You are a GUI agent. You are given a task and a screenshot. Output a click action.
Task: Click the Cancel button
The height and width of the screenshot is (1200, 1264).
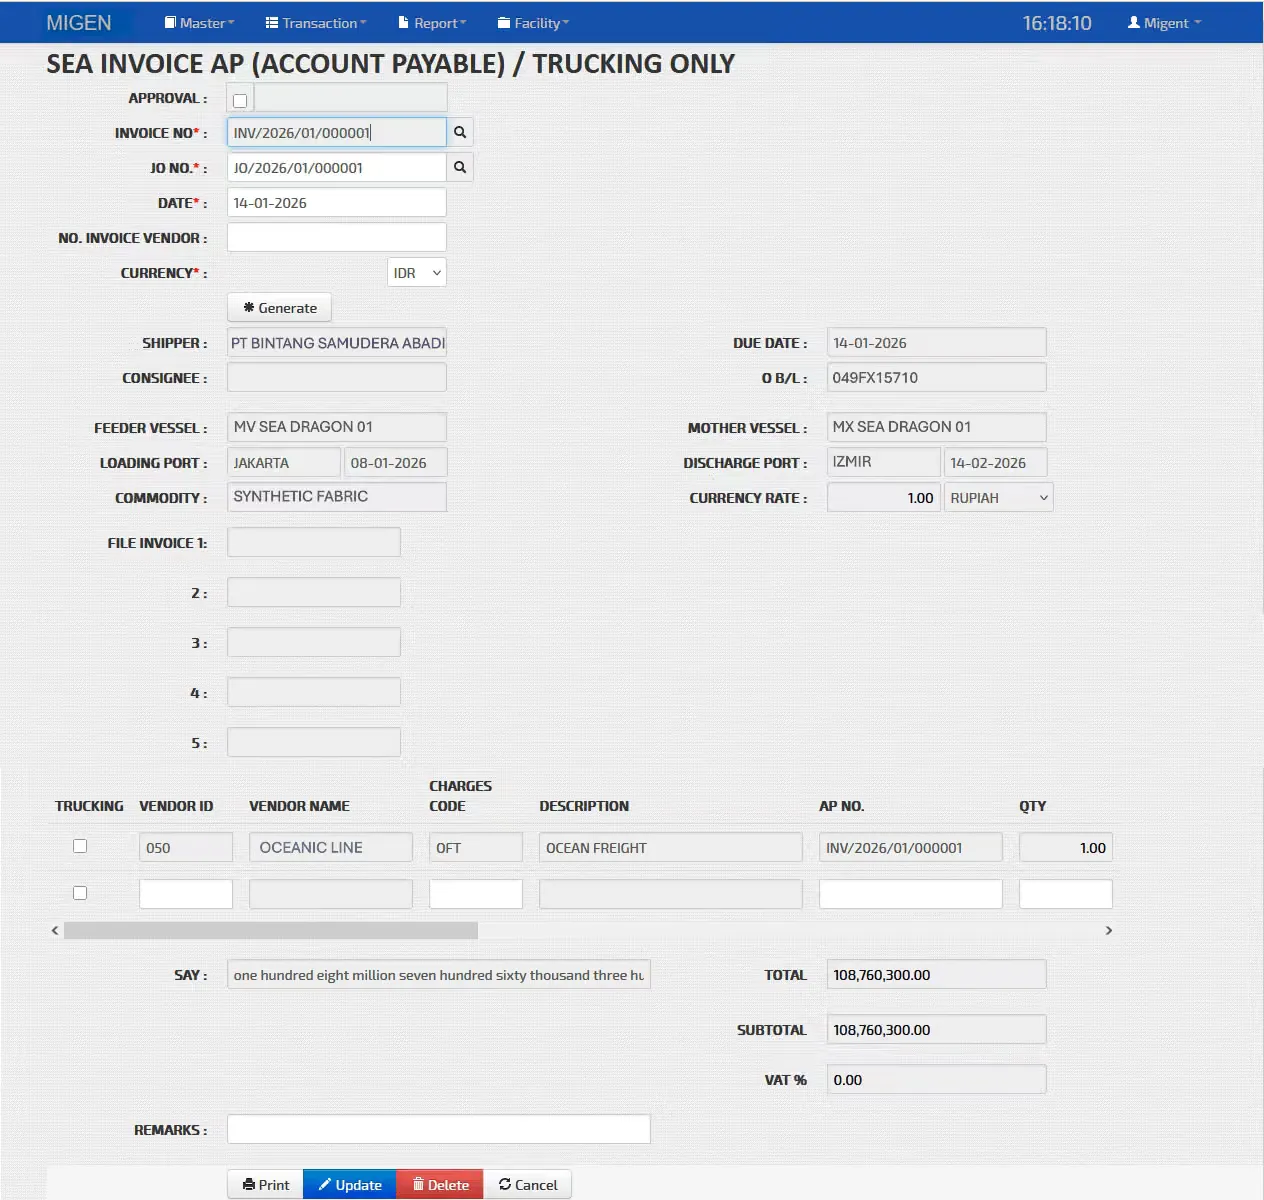pyautogui.click(x=528, y=1185)
